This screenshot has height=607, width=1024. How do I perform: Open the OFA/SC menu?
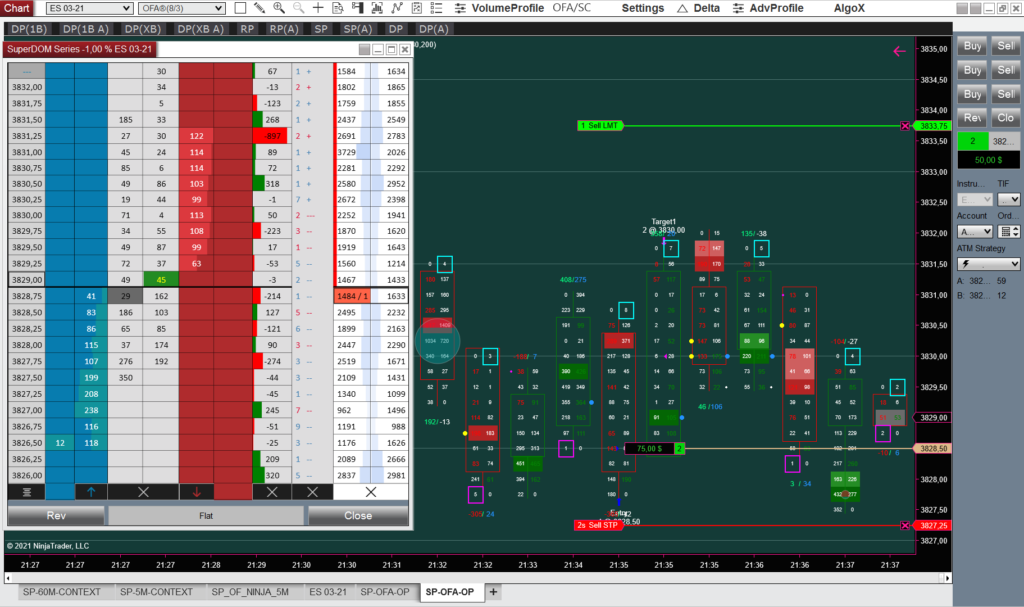click(x=571, y=8)
